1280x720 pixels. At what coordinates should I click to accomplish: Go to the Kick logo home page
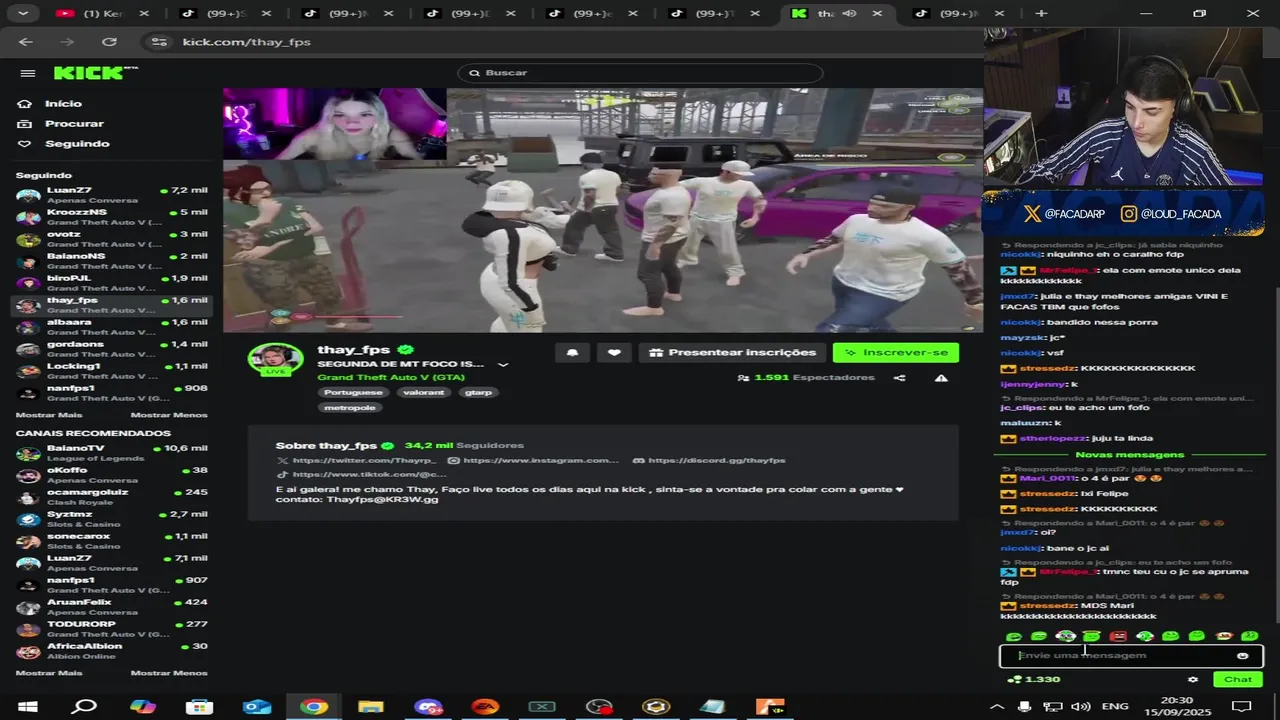(95, 73)
